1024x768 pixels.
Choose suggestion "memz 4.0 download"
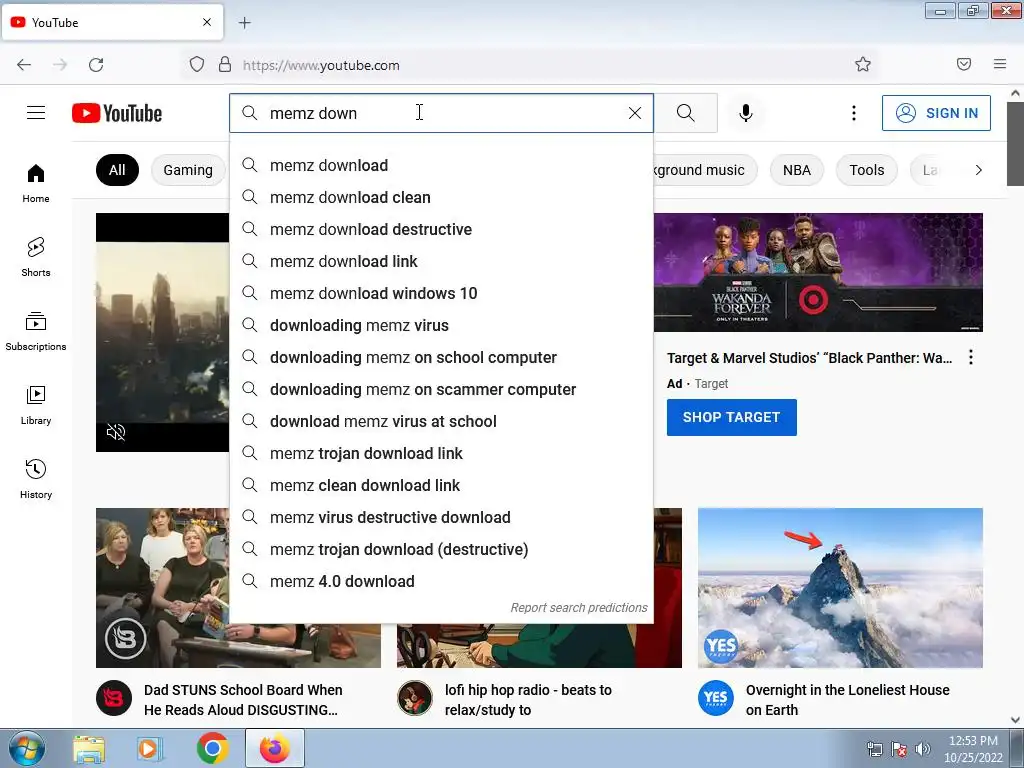point(441,581)
